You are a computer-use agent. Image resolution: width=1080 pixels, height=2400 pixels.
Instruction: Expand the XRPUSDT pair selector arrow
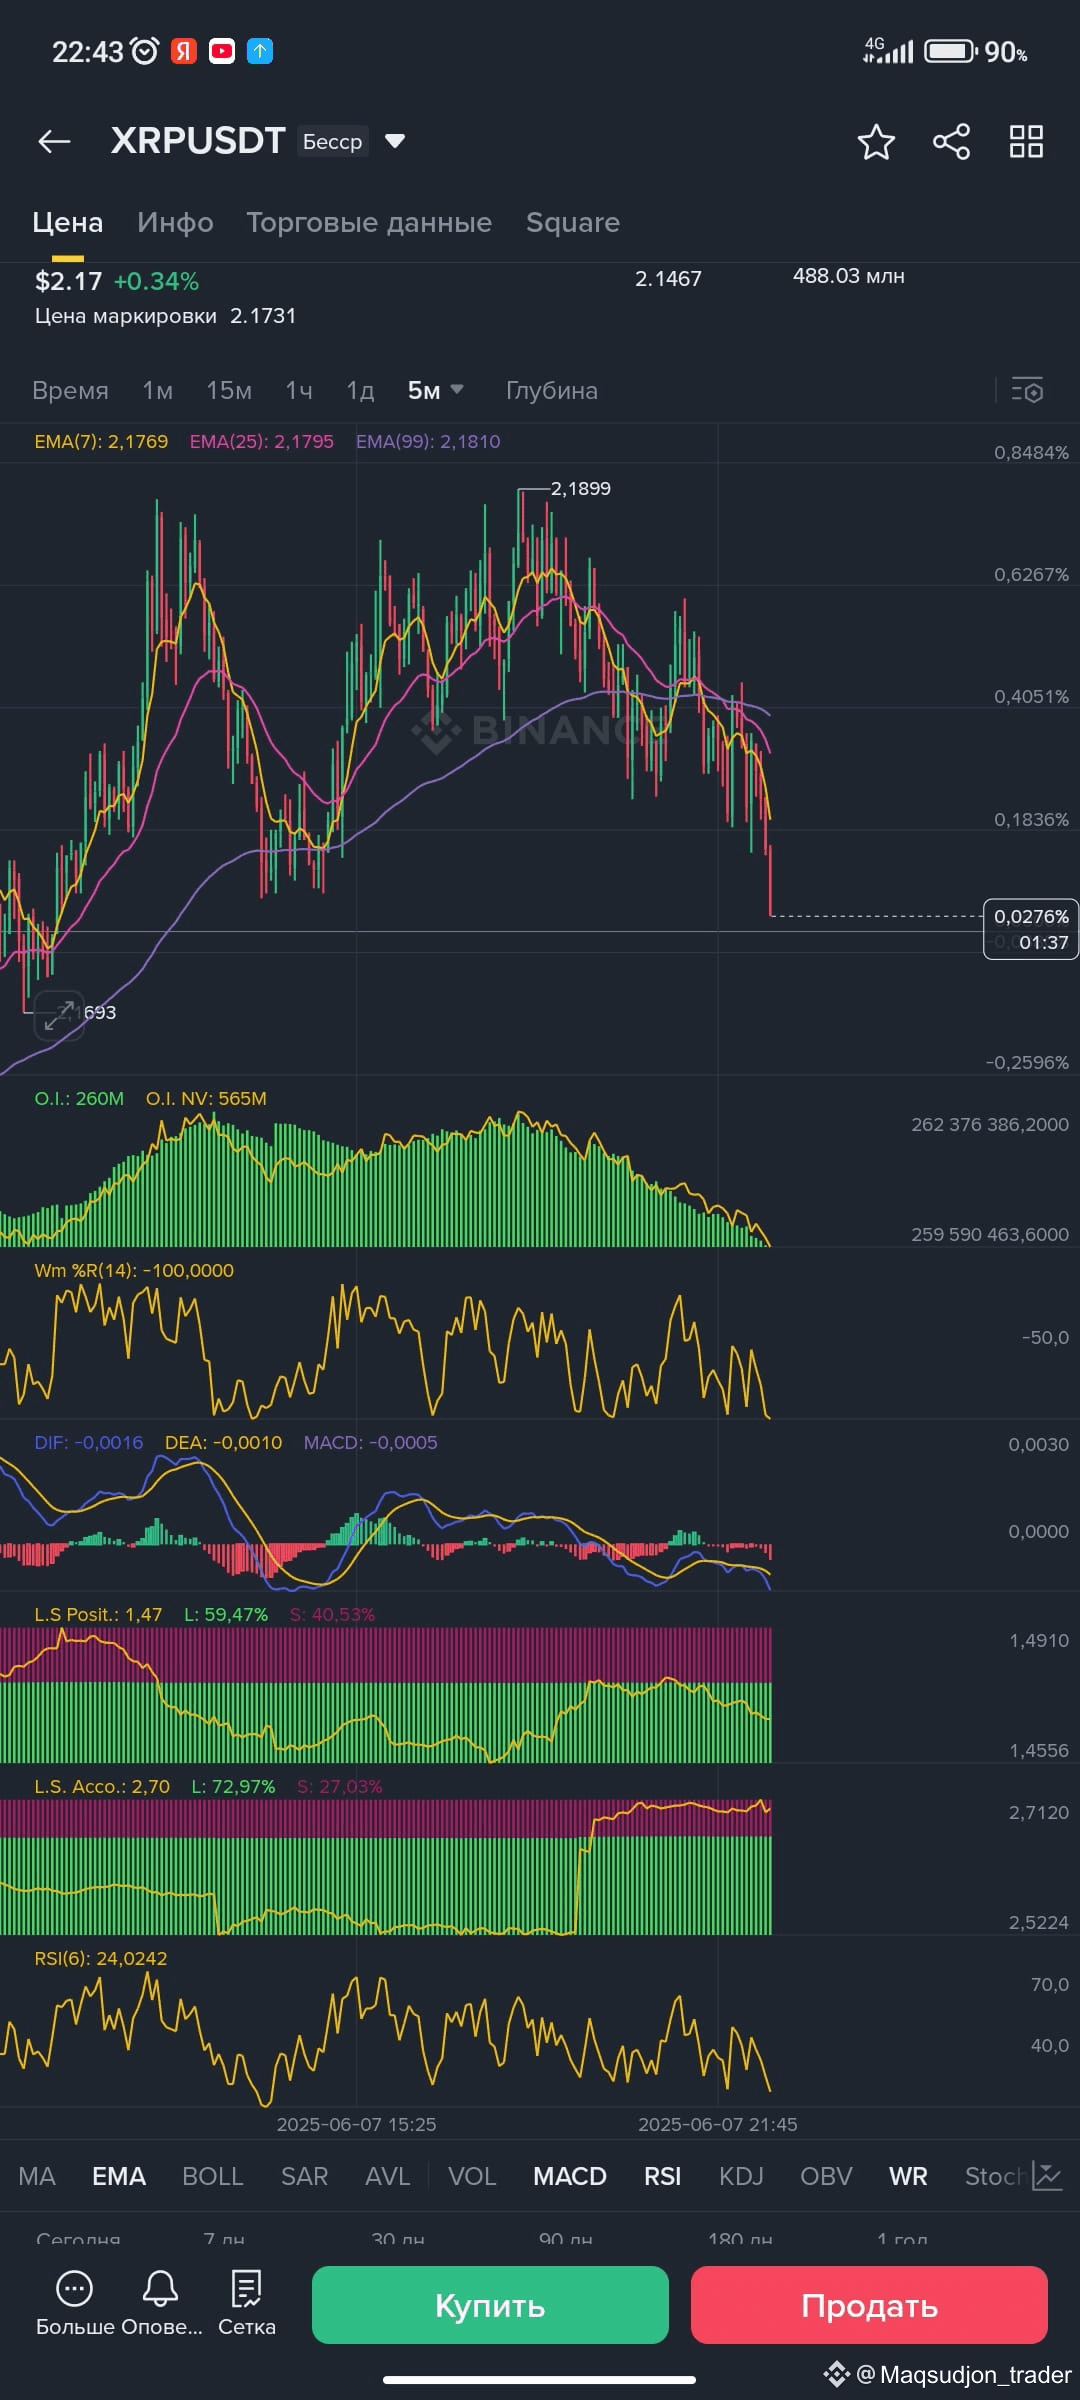click(395, 141)
